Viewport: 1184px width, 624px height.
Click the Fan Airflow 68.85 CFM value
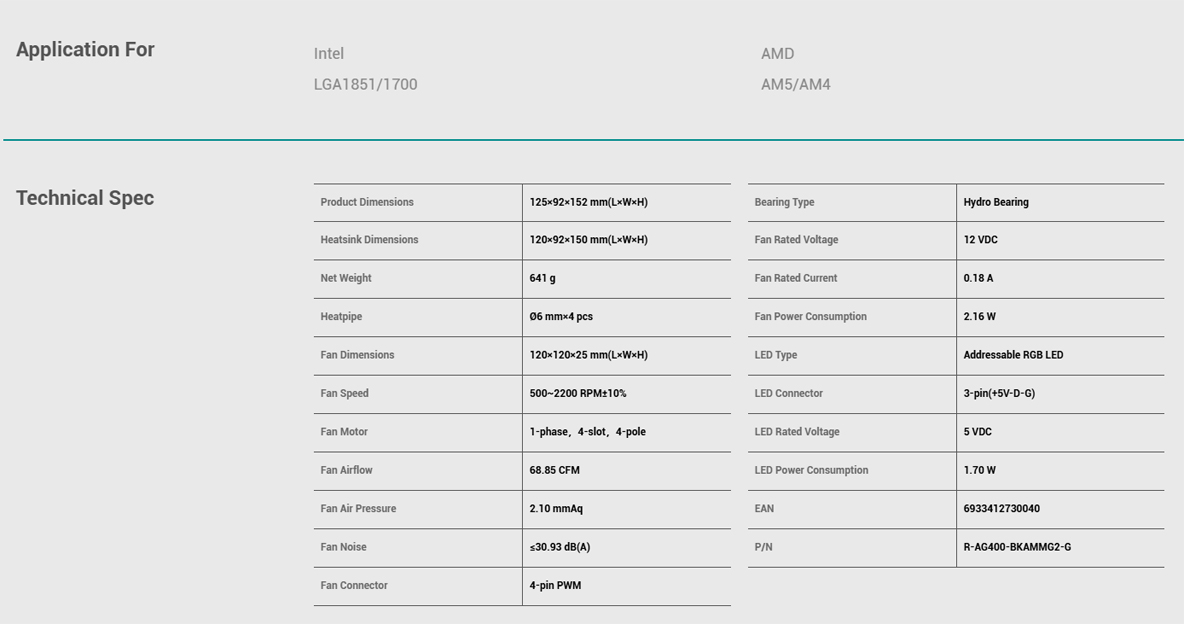pos(554,470)
